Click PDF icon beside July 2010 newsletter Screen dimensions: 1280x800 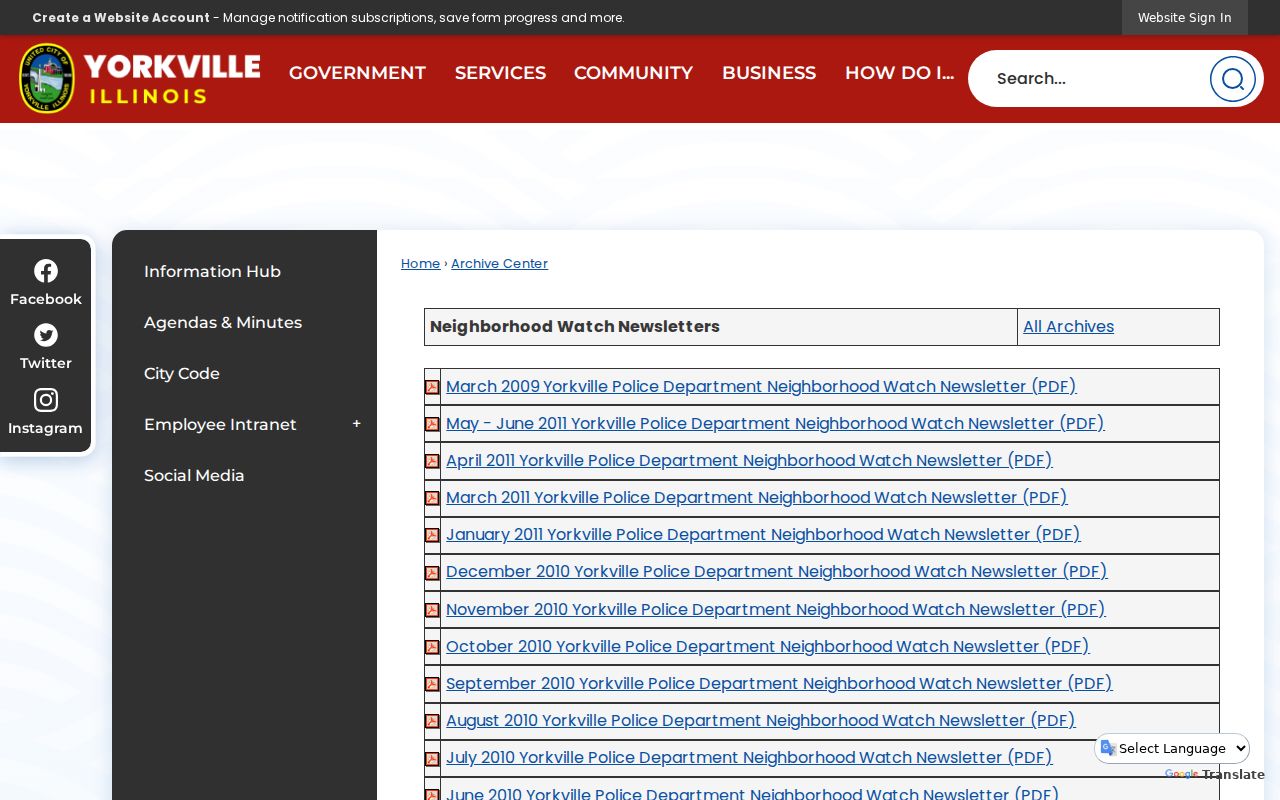(432, 759)
